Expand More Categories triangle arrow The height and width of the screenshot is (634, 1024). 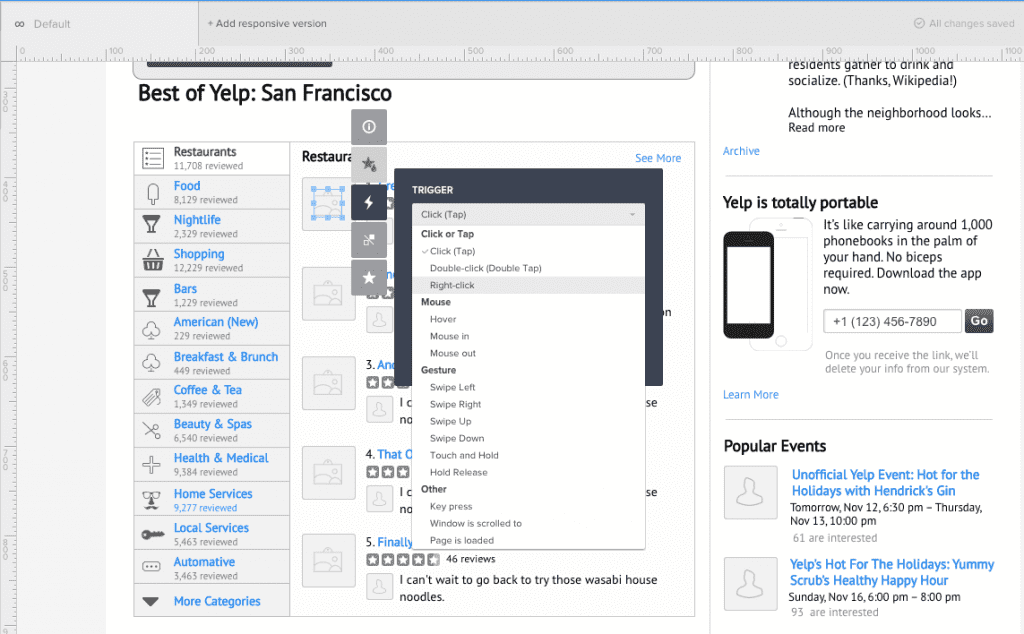(151, 601)
